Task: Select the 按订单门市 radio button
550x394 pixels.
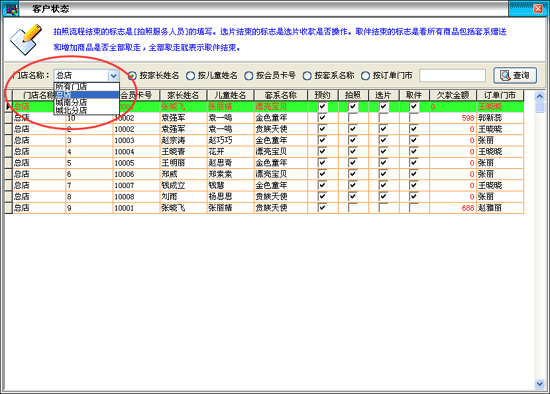Action: 365,75
